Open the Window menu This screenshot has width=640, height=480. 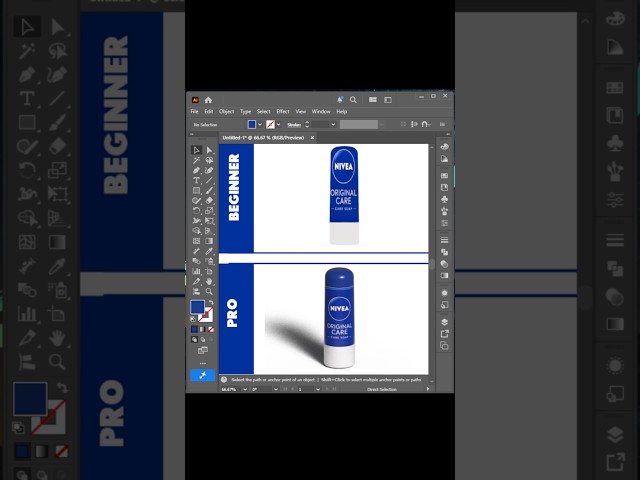click(321, 111)
